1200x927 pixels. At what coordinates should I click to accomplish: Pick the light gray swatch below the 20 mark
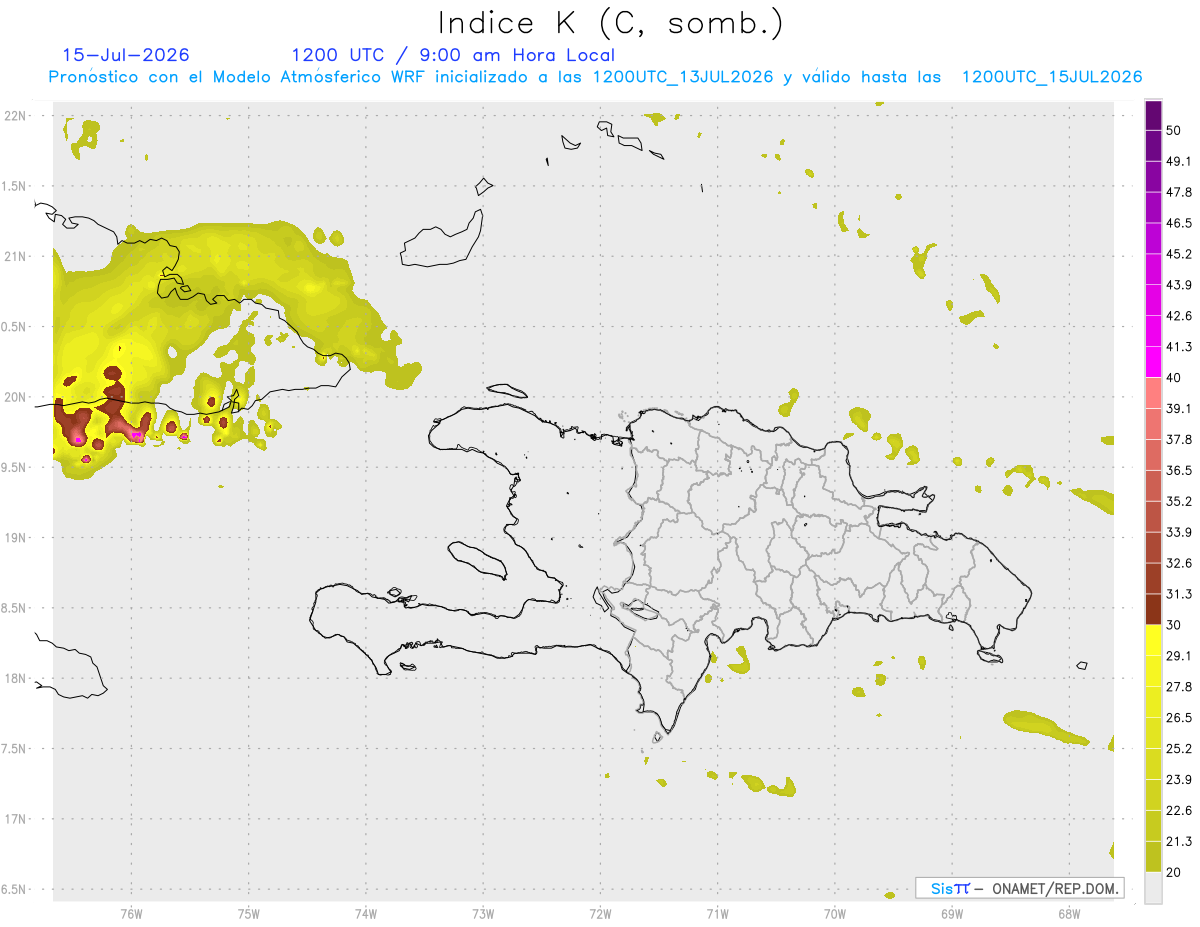[x=1153, y=888]
